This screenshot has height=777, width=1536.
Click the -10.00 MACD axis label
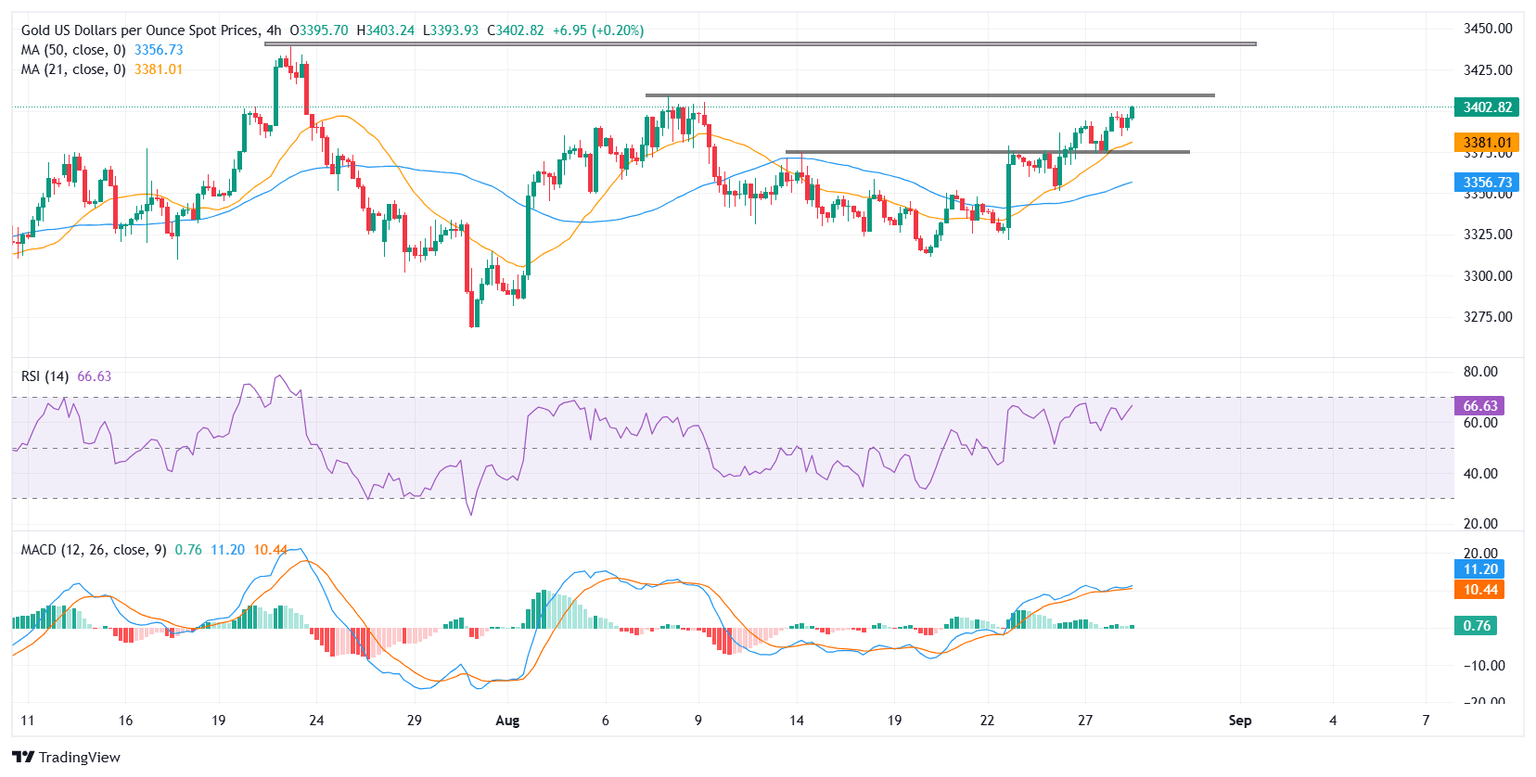1485,667
